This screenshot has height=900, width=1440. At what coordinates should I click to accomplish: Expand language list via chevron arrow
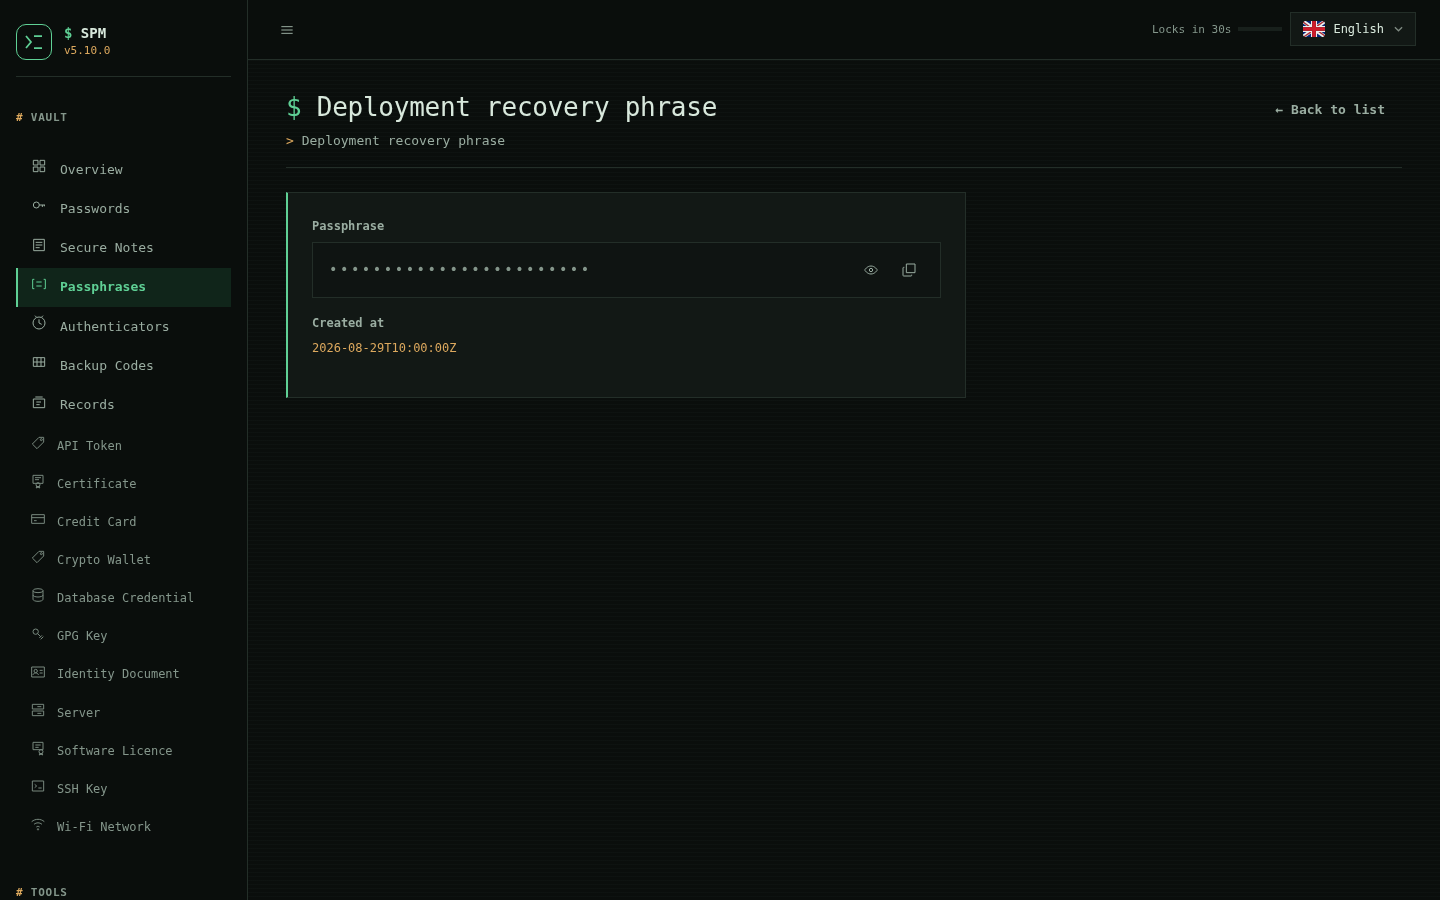pyautogui.click(x=1398, y=29)
